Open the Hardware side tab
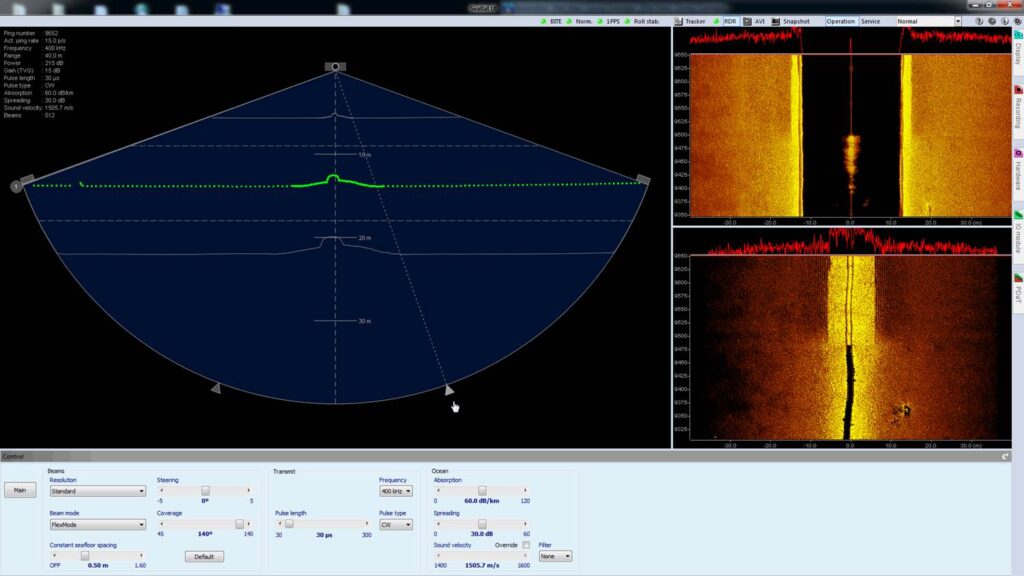The height and width of the screenshot is (576, 1024). click(x=1017, y=170)
